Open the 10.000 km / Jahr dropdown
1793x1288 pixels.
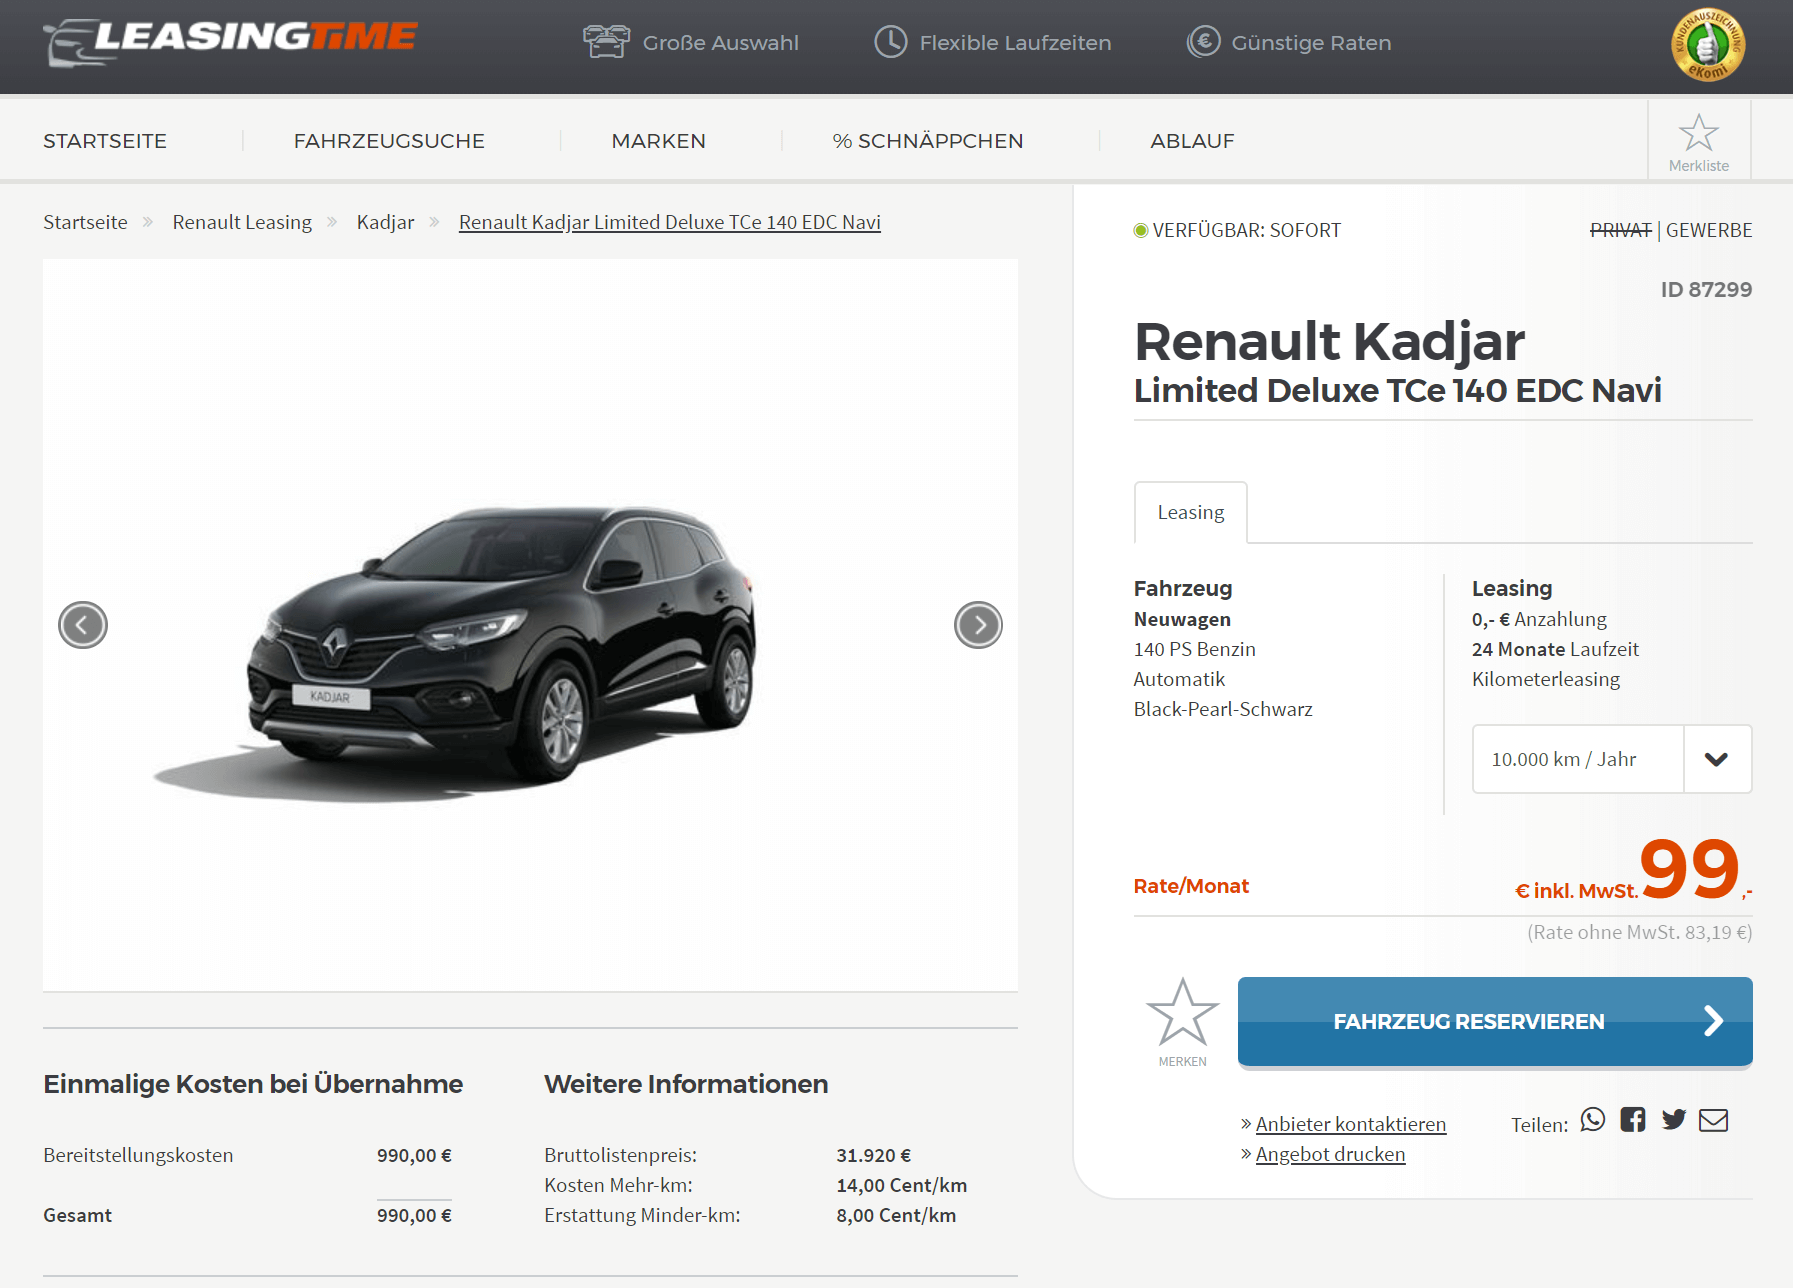[x=1612, y=759]
